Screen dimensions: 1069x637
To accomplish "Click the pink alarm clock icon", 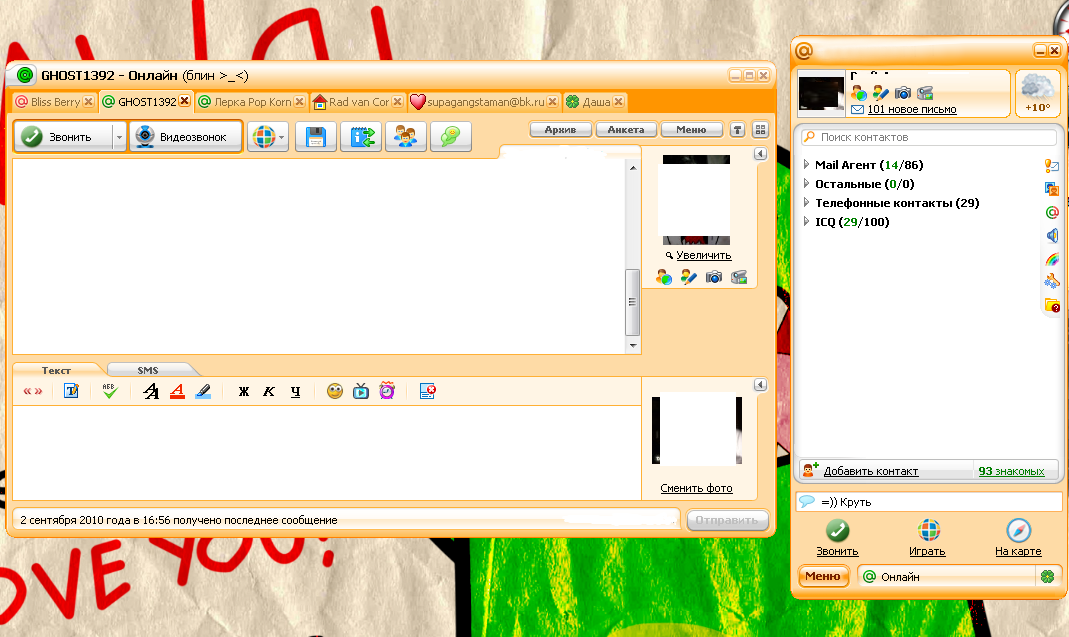I will (387, 391).
